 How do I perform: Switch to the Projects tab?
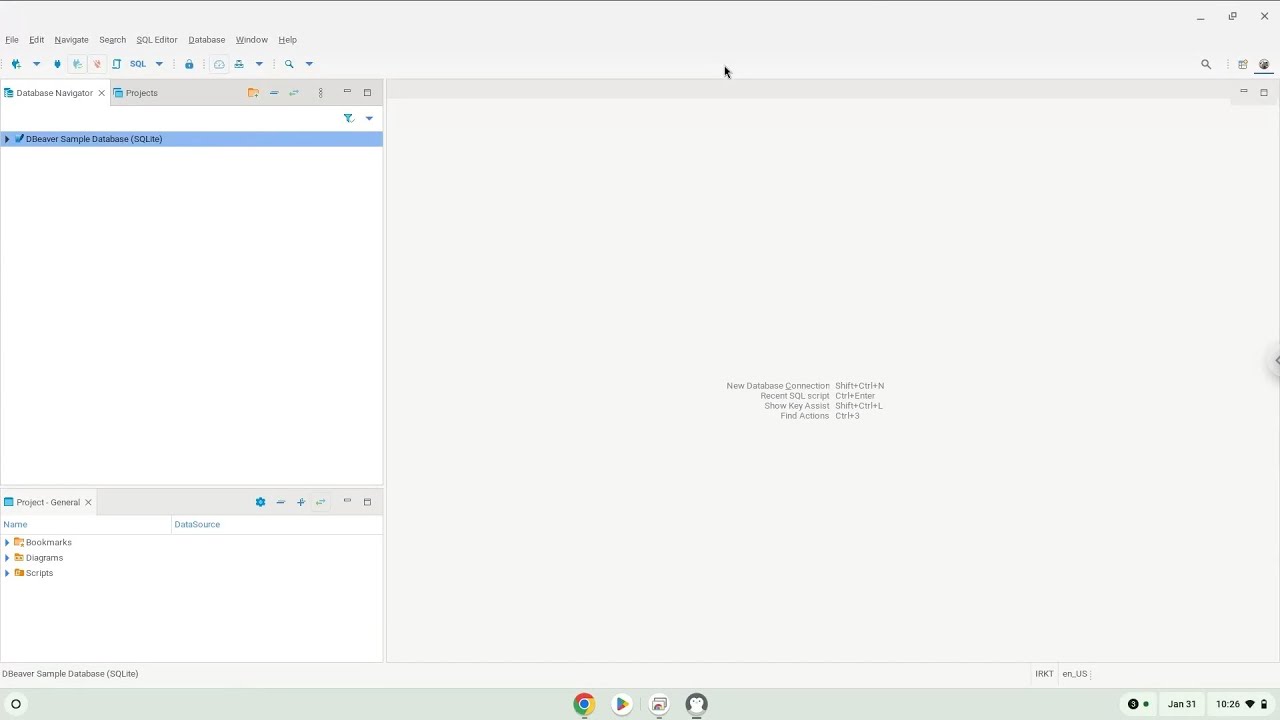tap(135, 93)
